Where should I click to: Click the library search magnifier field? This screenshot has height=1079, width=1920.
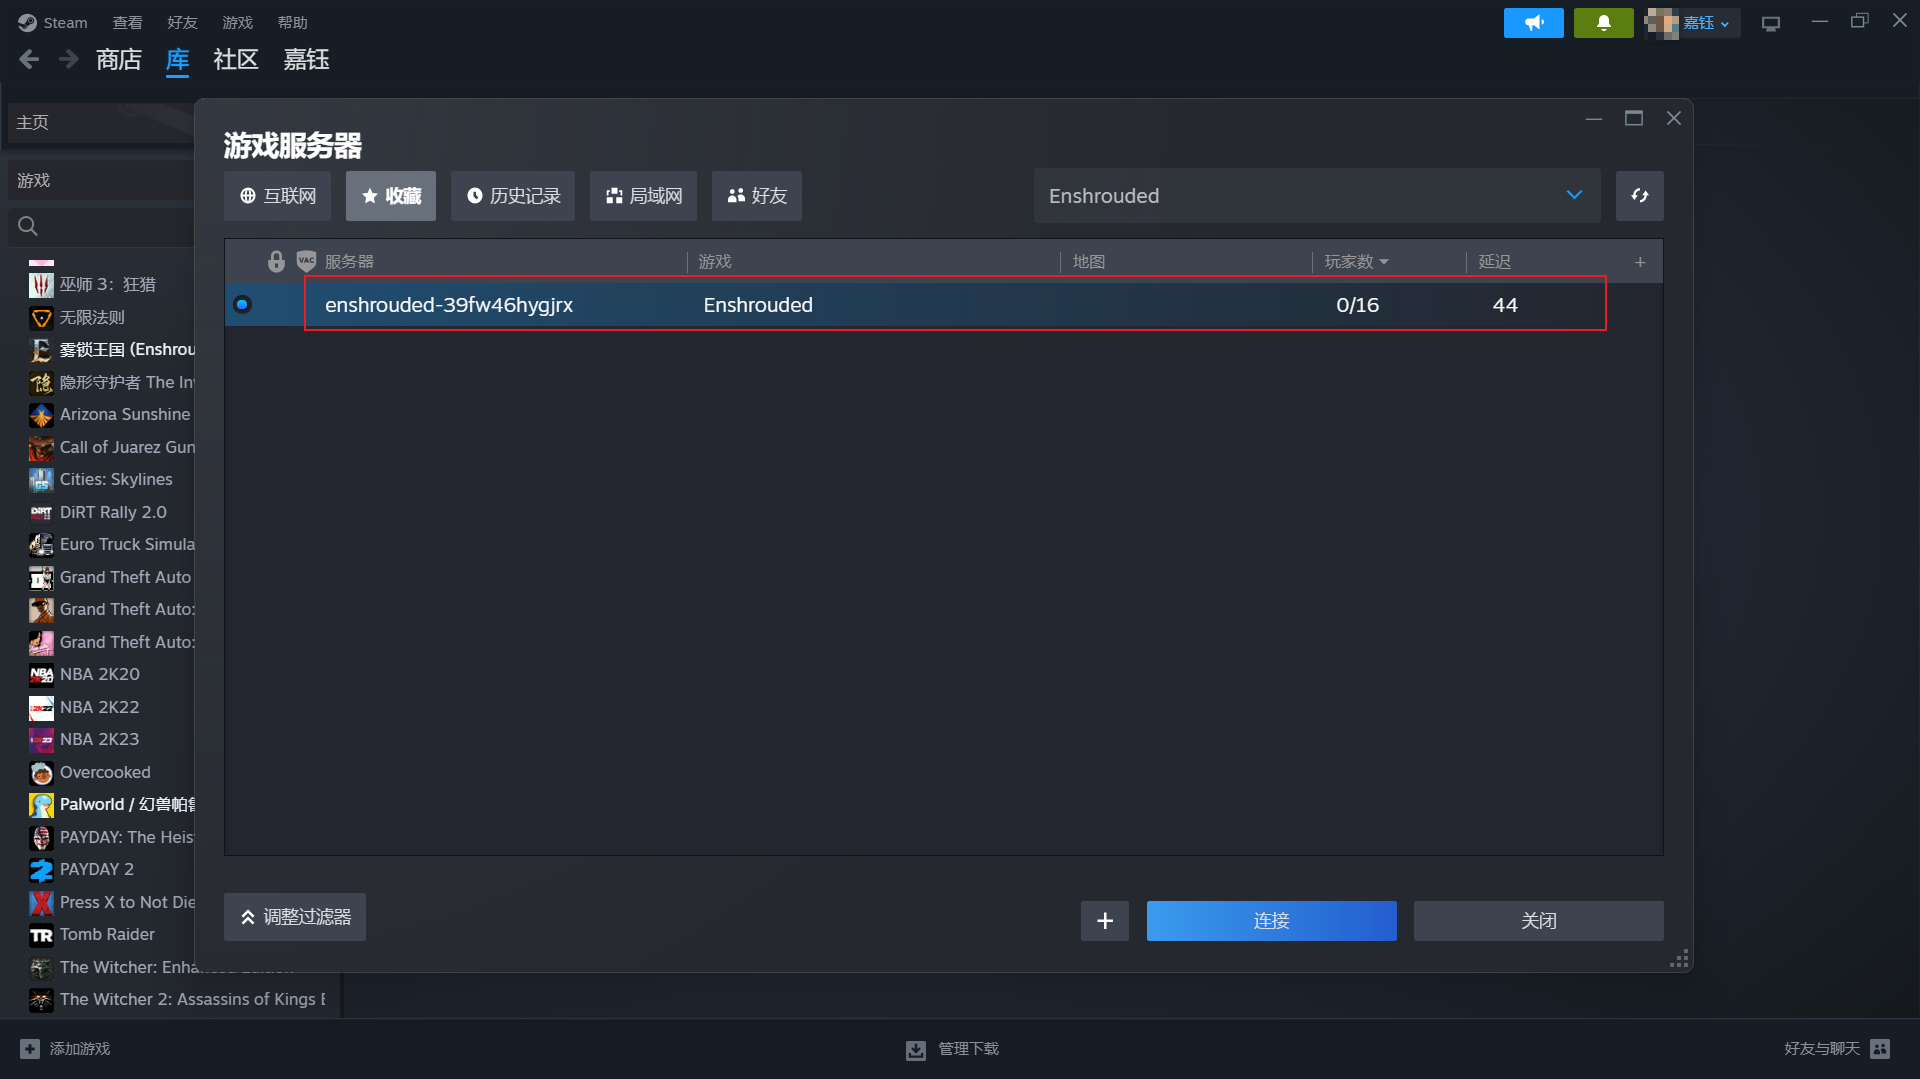tap(101, 226)
